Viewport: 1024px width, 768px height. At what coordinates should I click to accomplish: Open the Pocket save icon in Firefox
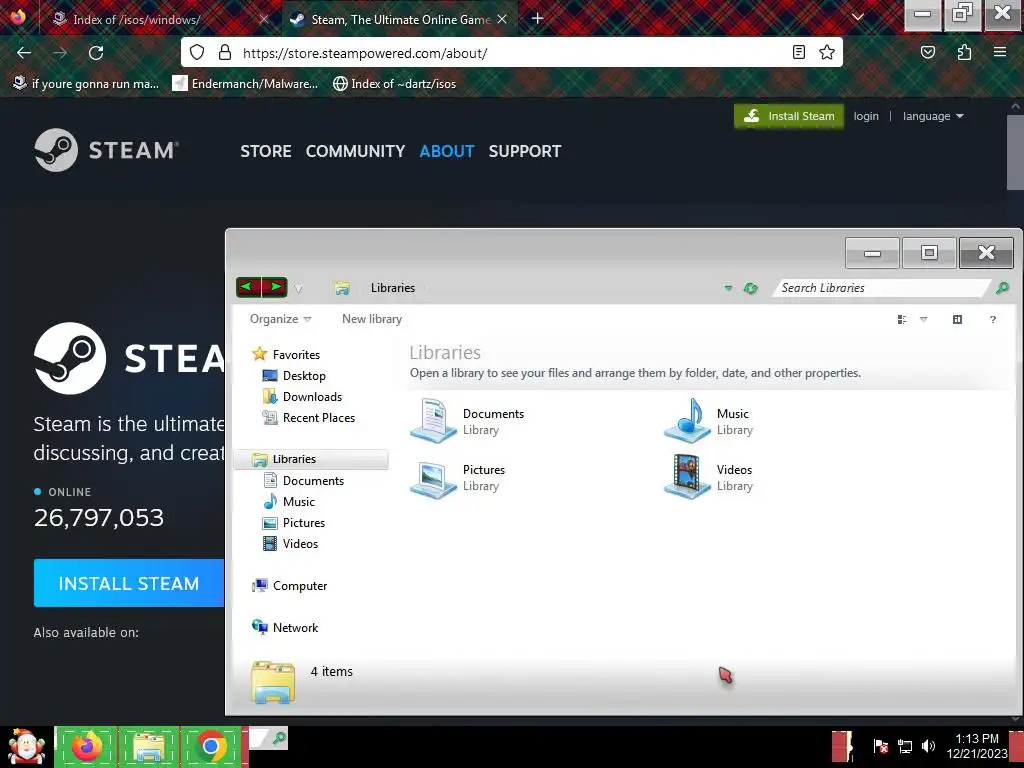[928, 52]
